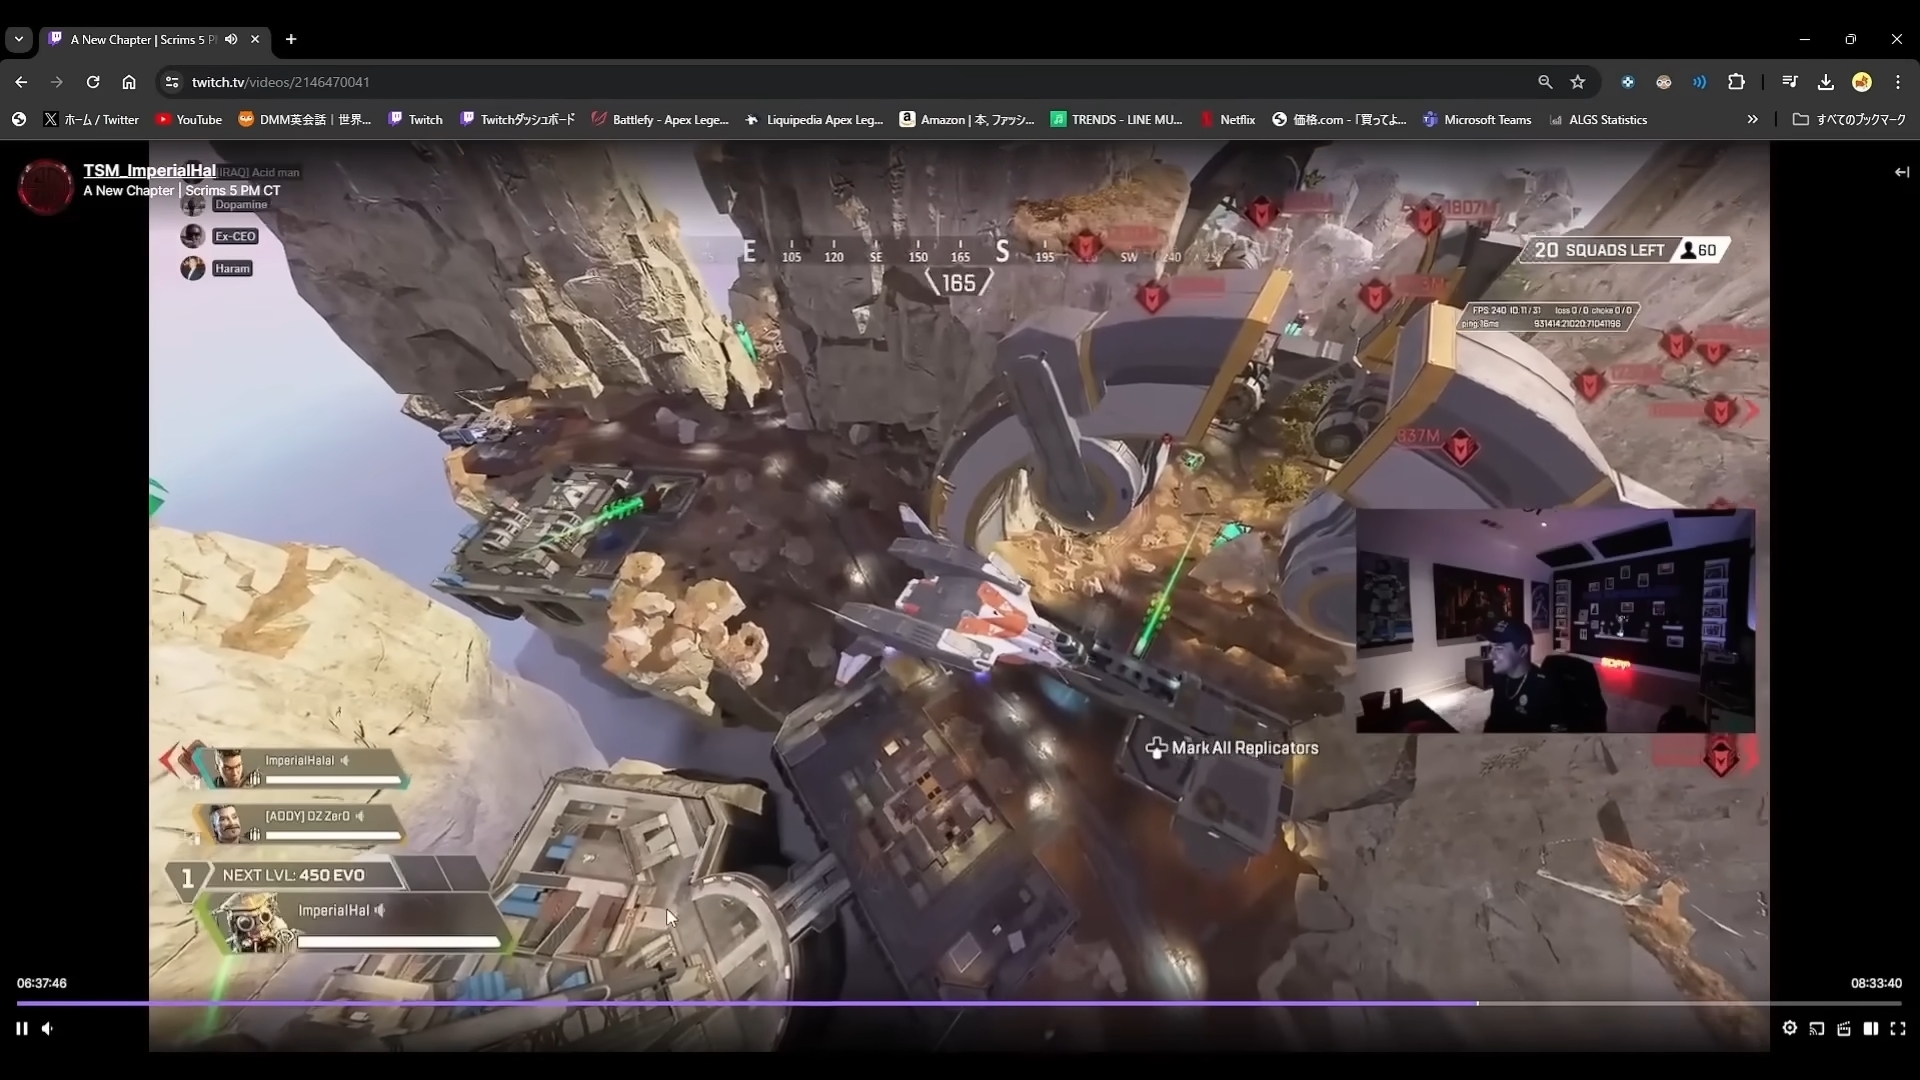Open Chrome downloads icon

(x=1826, y=82)
